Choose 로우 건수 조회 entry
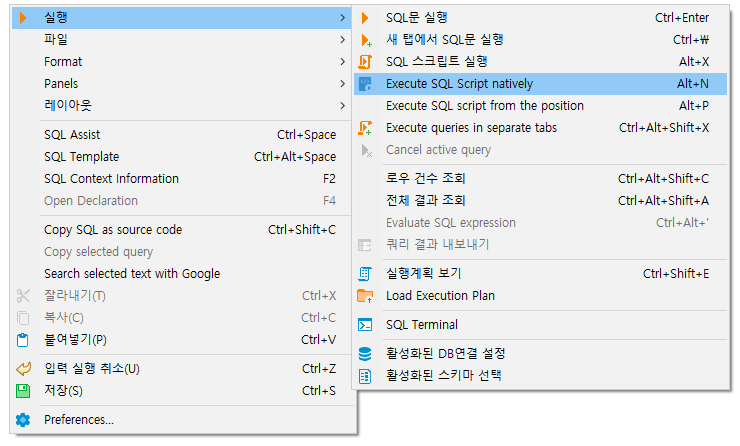The height and width of the screenshot is (446, 740). [540, 179]
